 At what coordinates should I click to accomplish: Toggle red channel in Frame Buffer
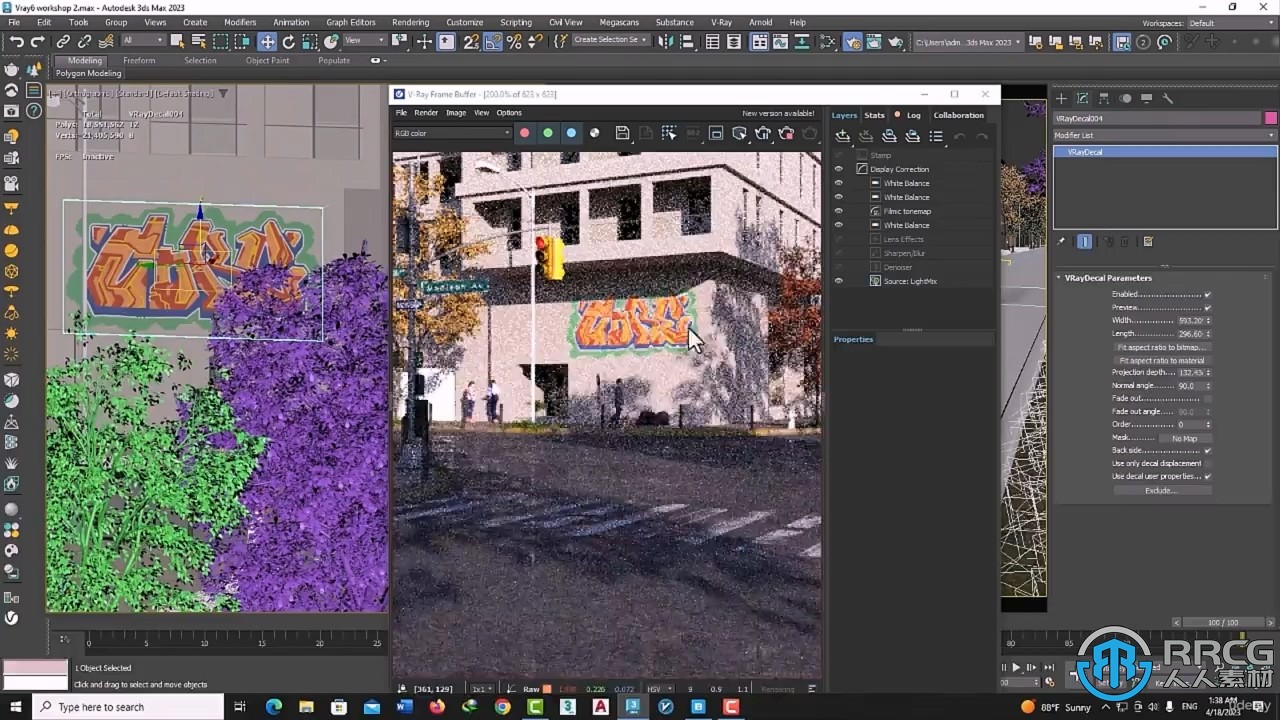point(524,133)
